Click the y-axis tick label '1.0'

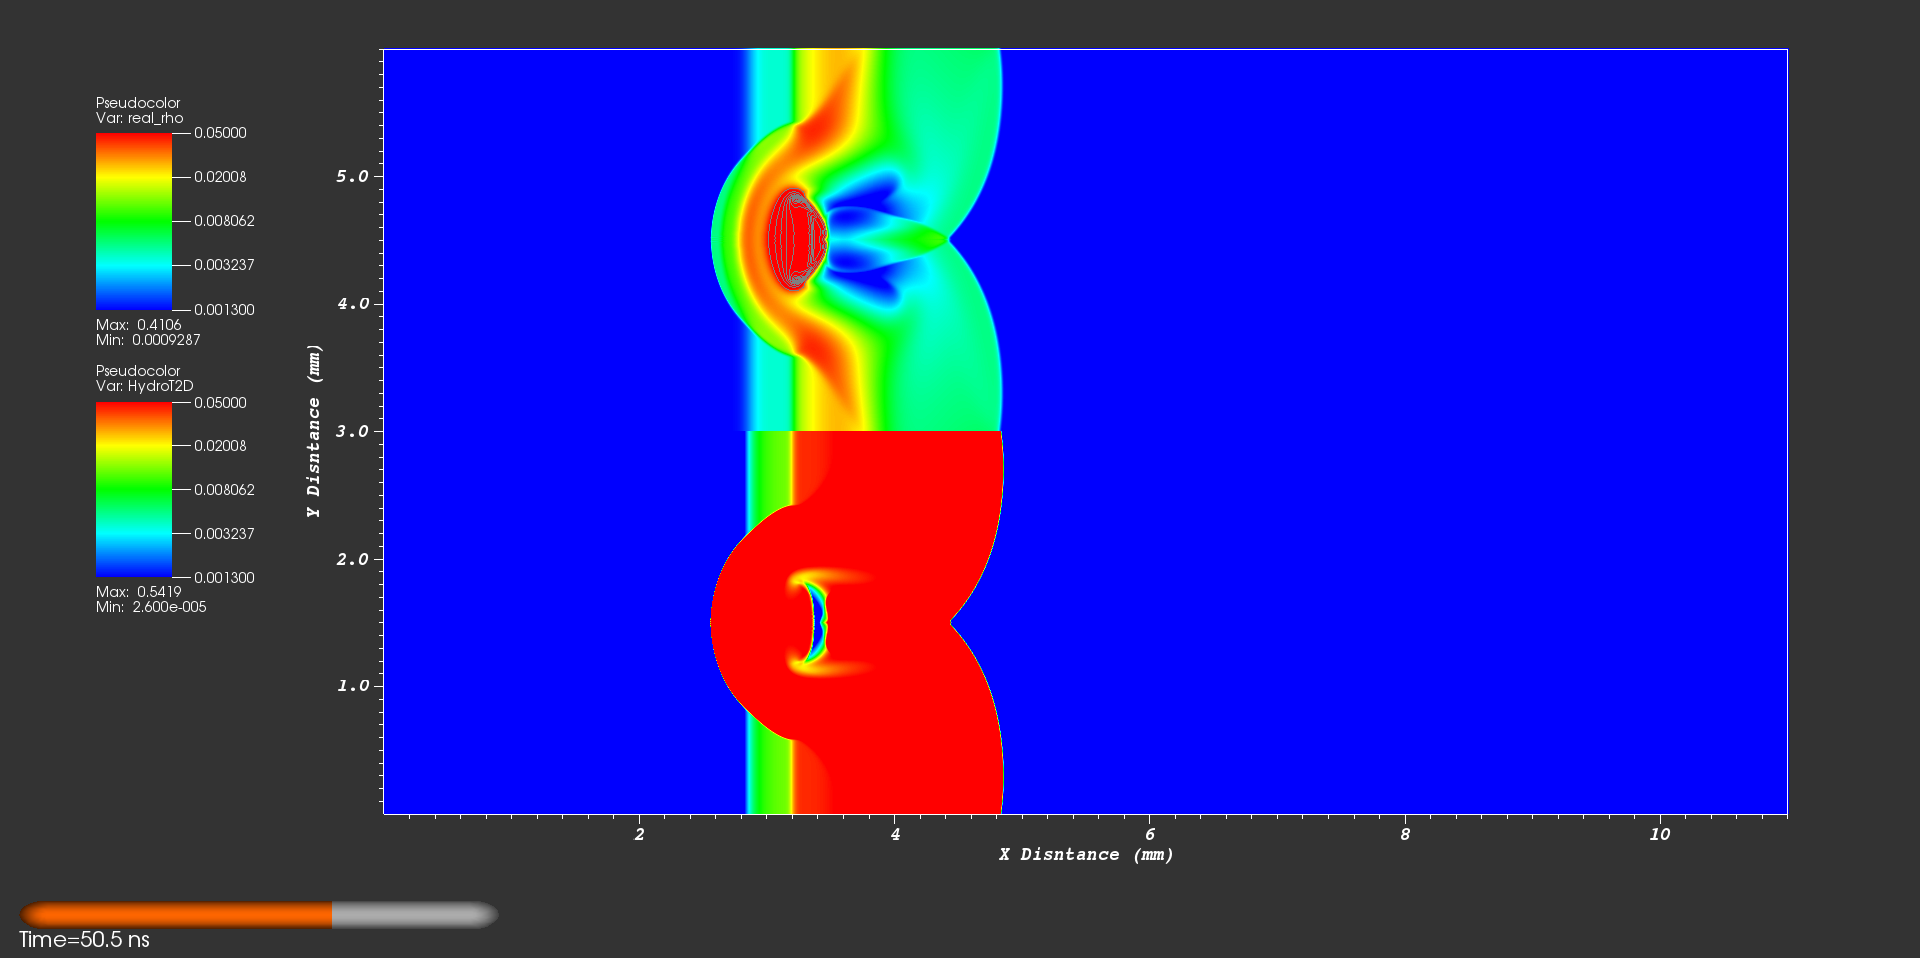point(352,686)
